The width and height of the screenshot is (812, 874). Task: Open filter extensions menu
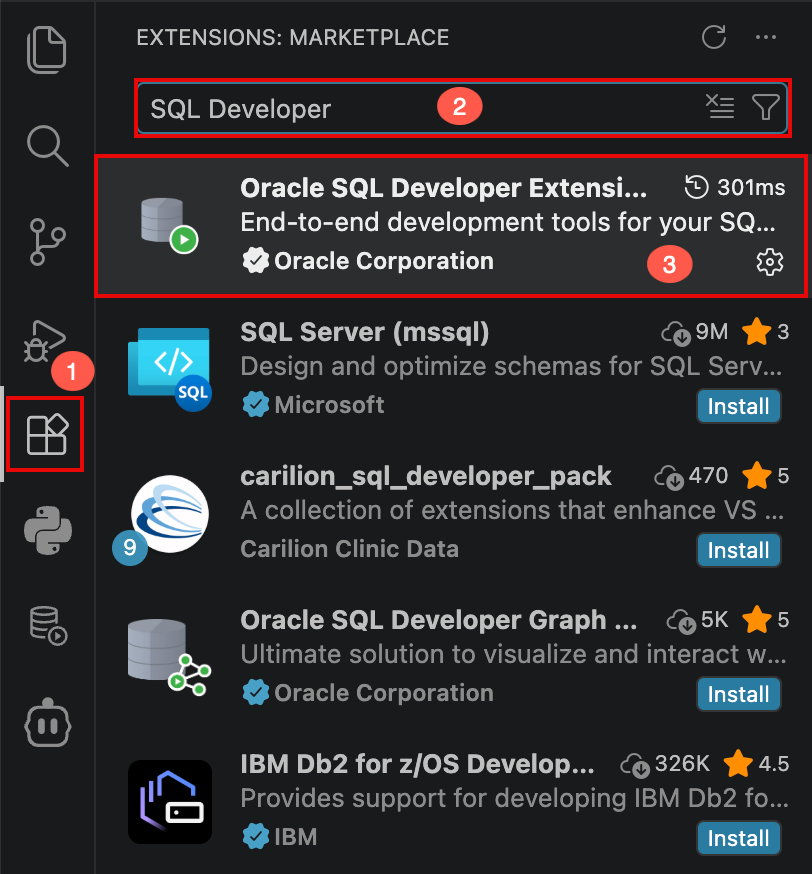coord(766,106)
